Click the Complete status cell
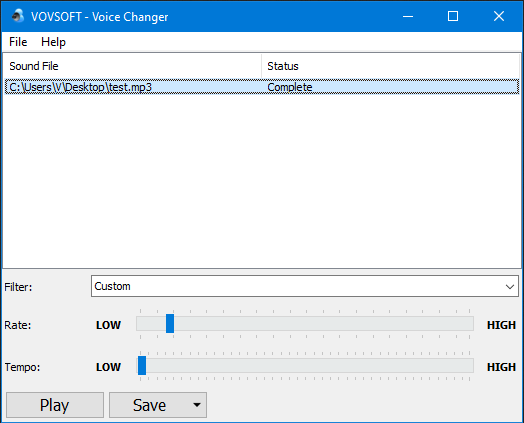This screenshot has height=423, width=524. tap(290, 87)
